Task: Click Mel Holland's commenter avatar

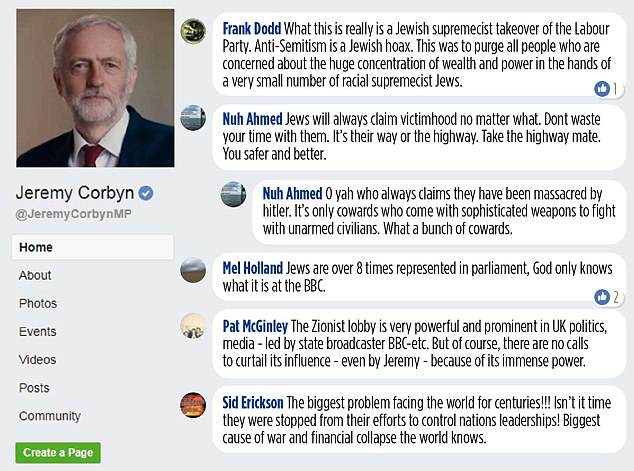Action: [193, 270]
